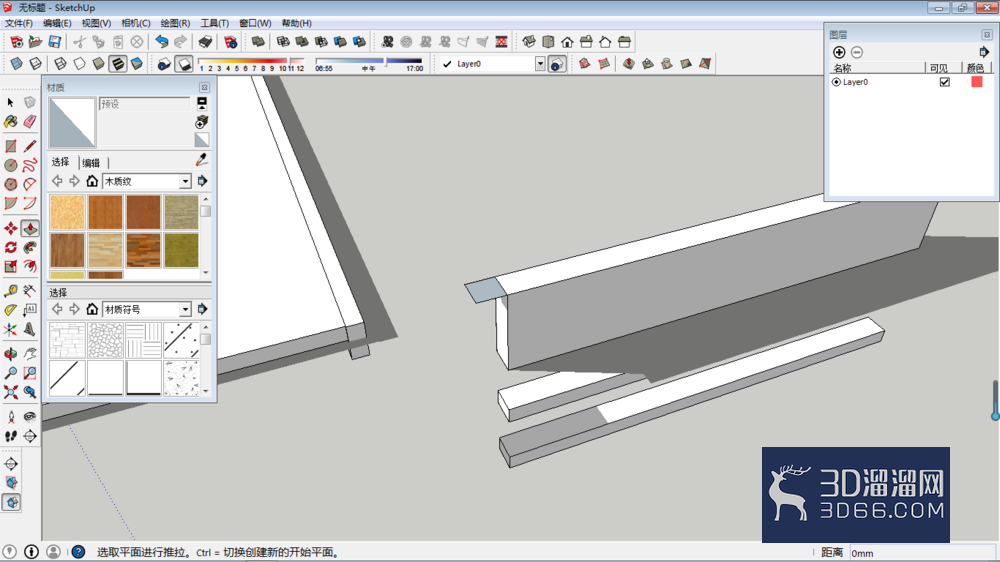Click Layer0 red color swatch

pyautogui.click(x=976, y=82)
